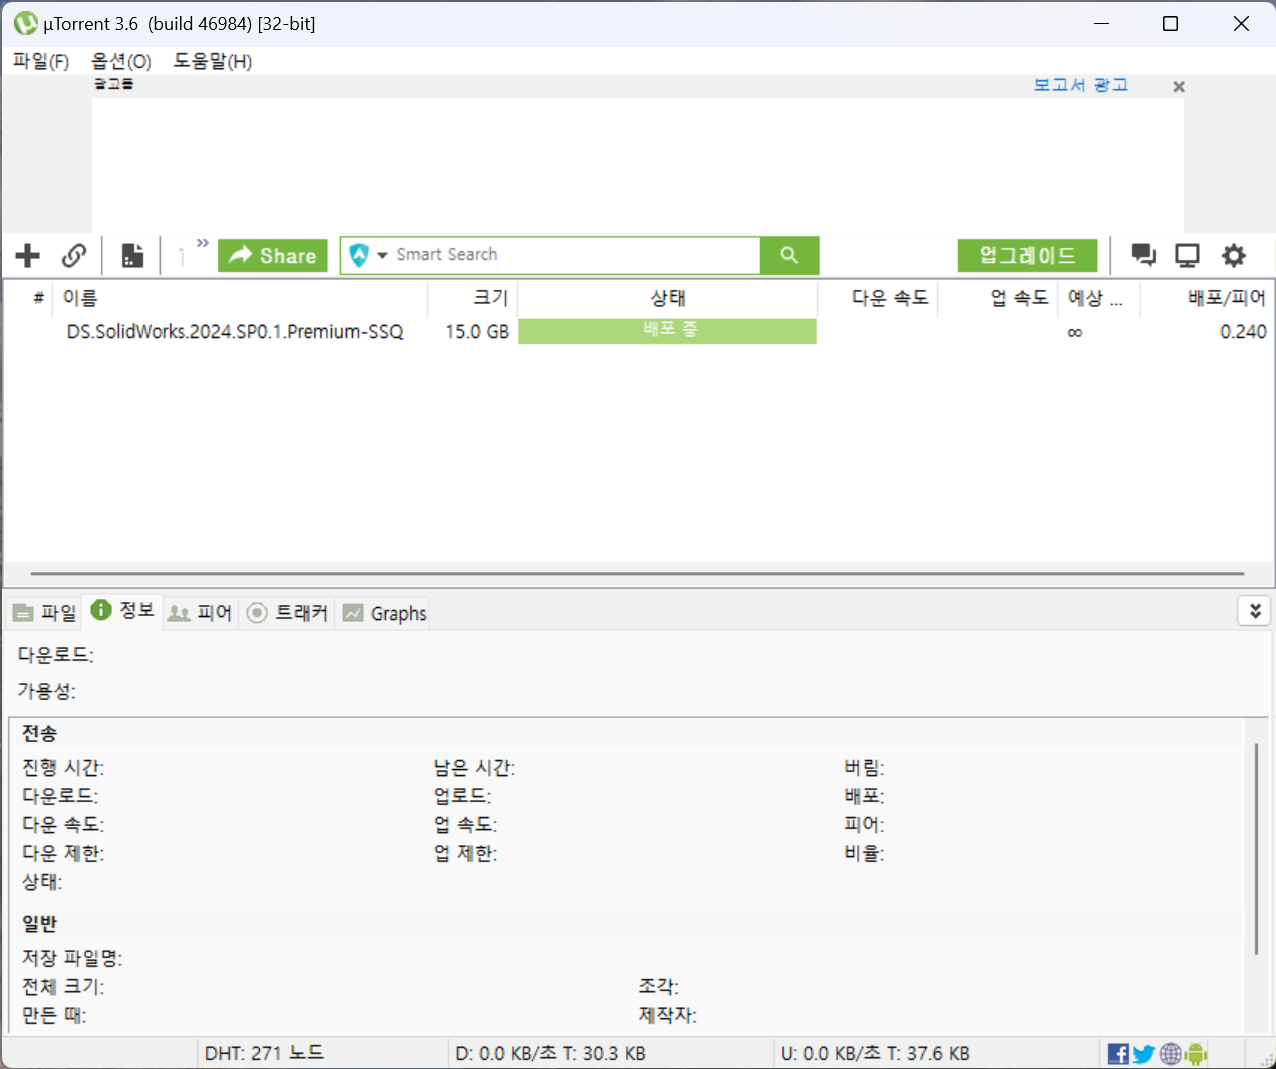Close the ad banner with the X

[1179, 87]
